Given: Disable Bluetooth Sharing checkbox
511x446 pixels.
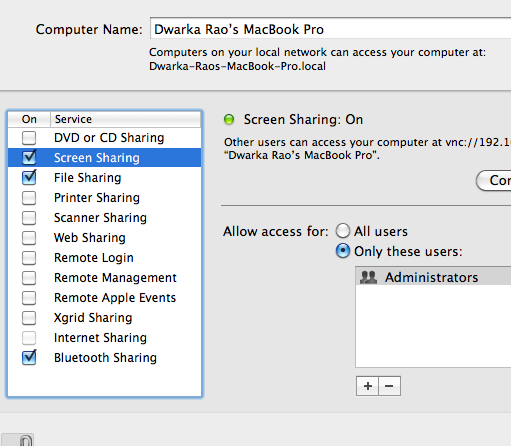Looking at the screenshot, I should pos(29,358).
